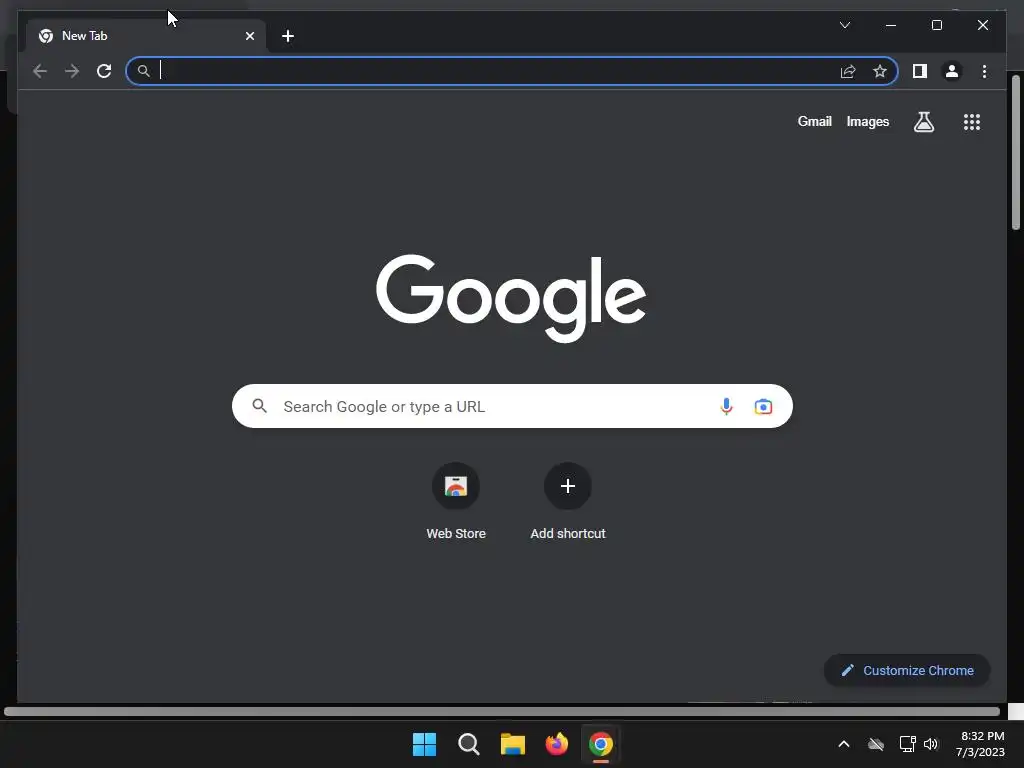Viewport: 1024px width, 768px height.
Task: Open the side panel icon
Action: pos(920,71)
